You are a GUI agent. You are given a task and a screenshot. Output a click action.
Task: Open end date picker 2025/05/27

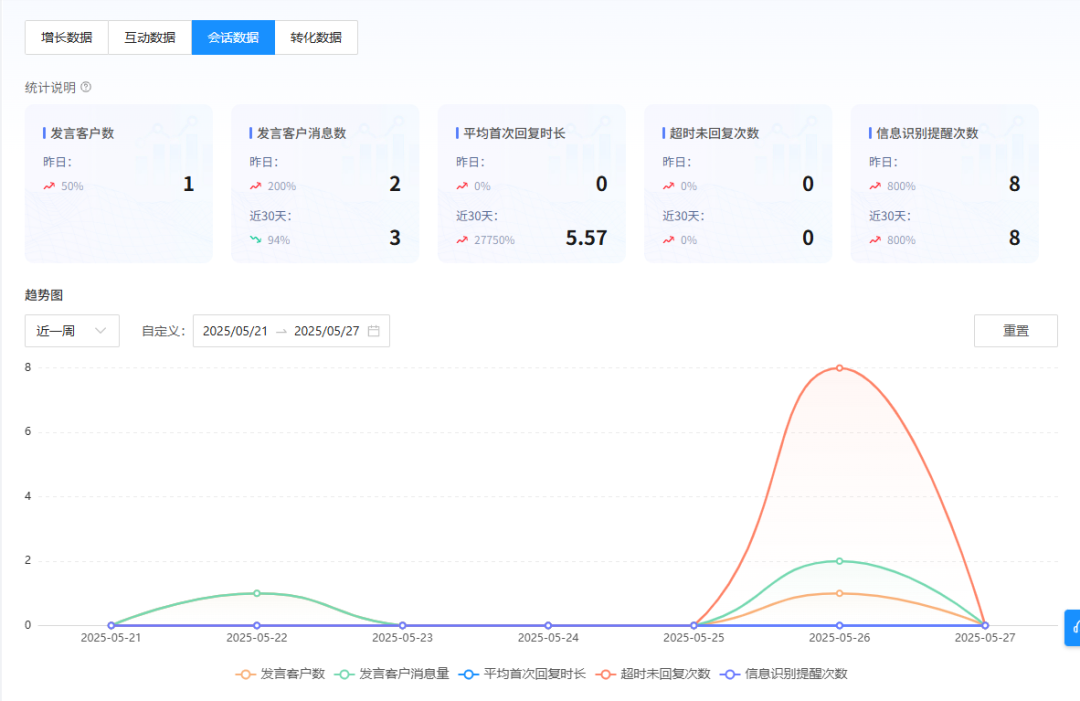tap(326, 331)
